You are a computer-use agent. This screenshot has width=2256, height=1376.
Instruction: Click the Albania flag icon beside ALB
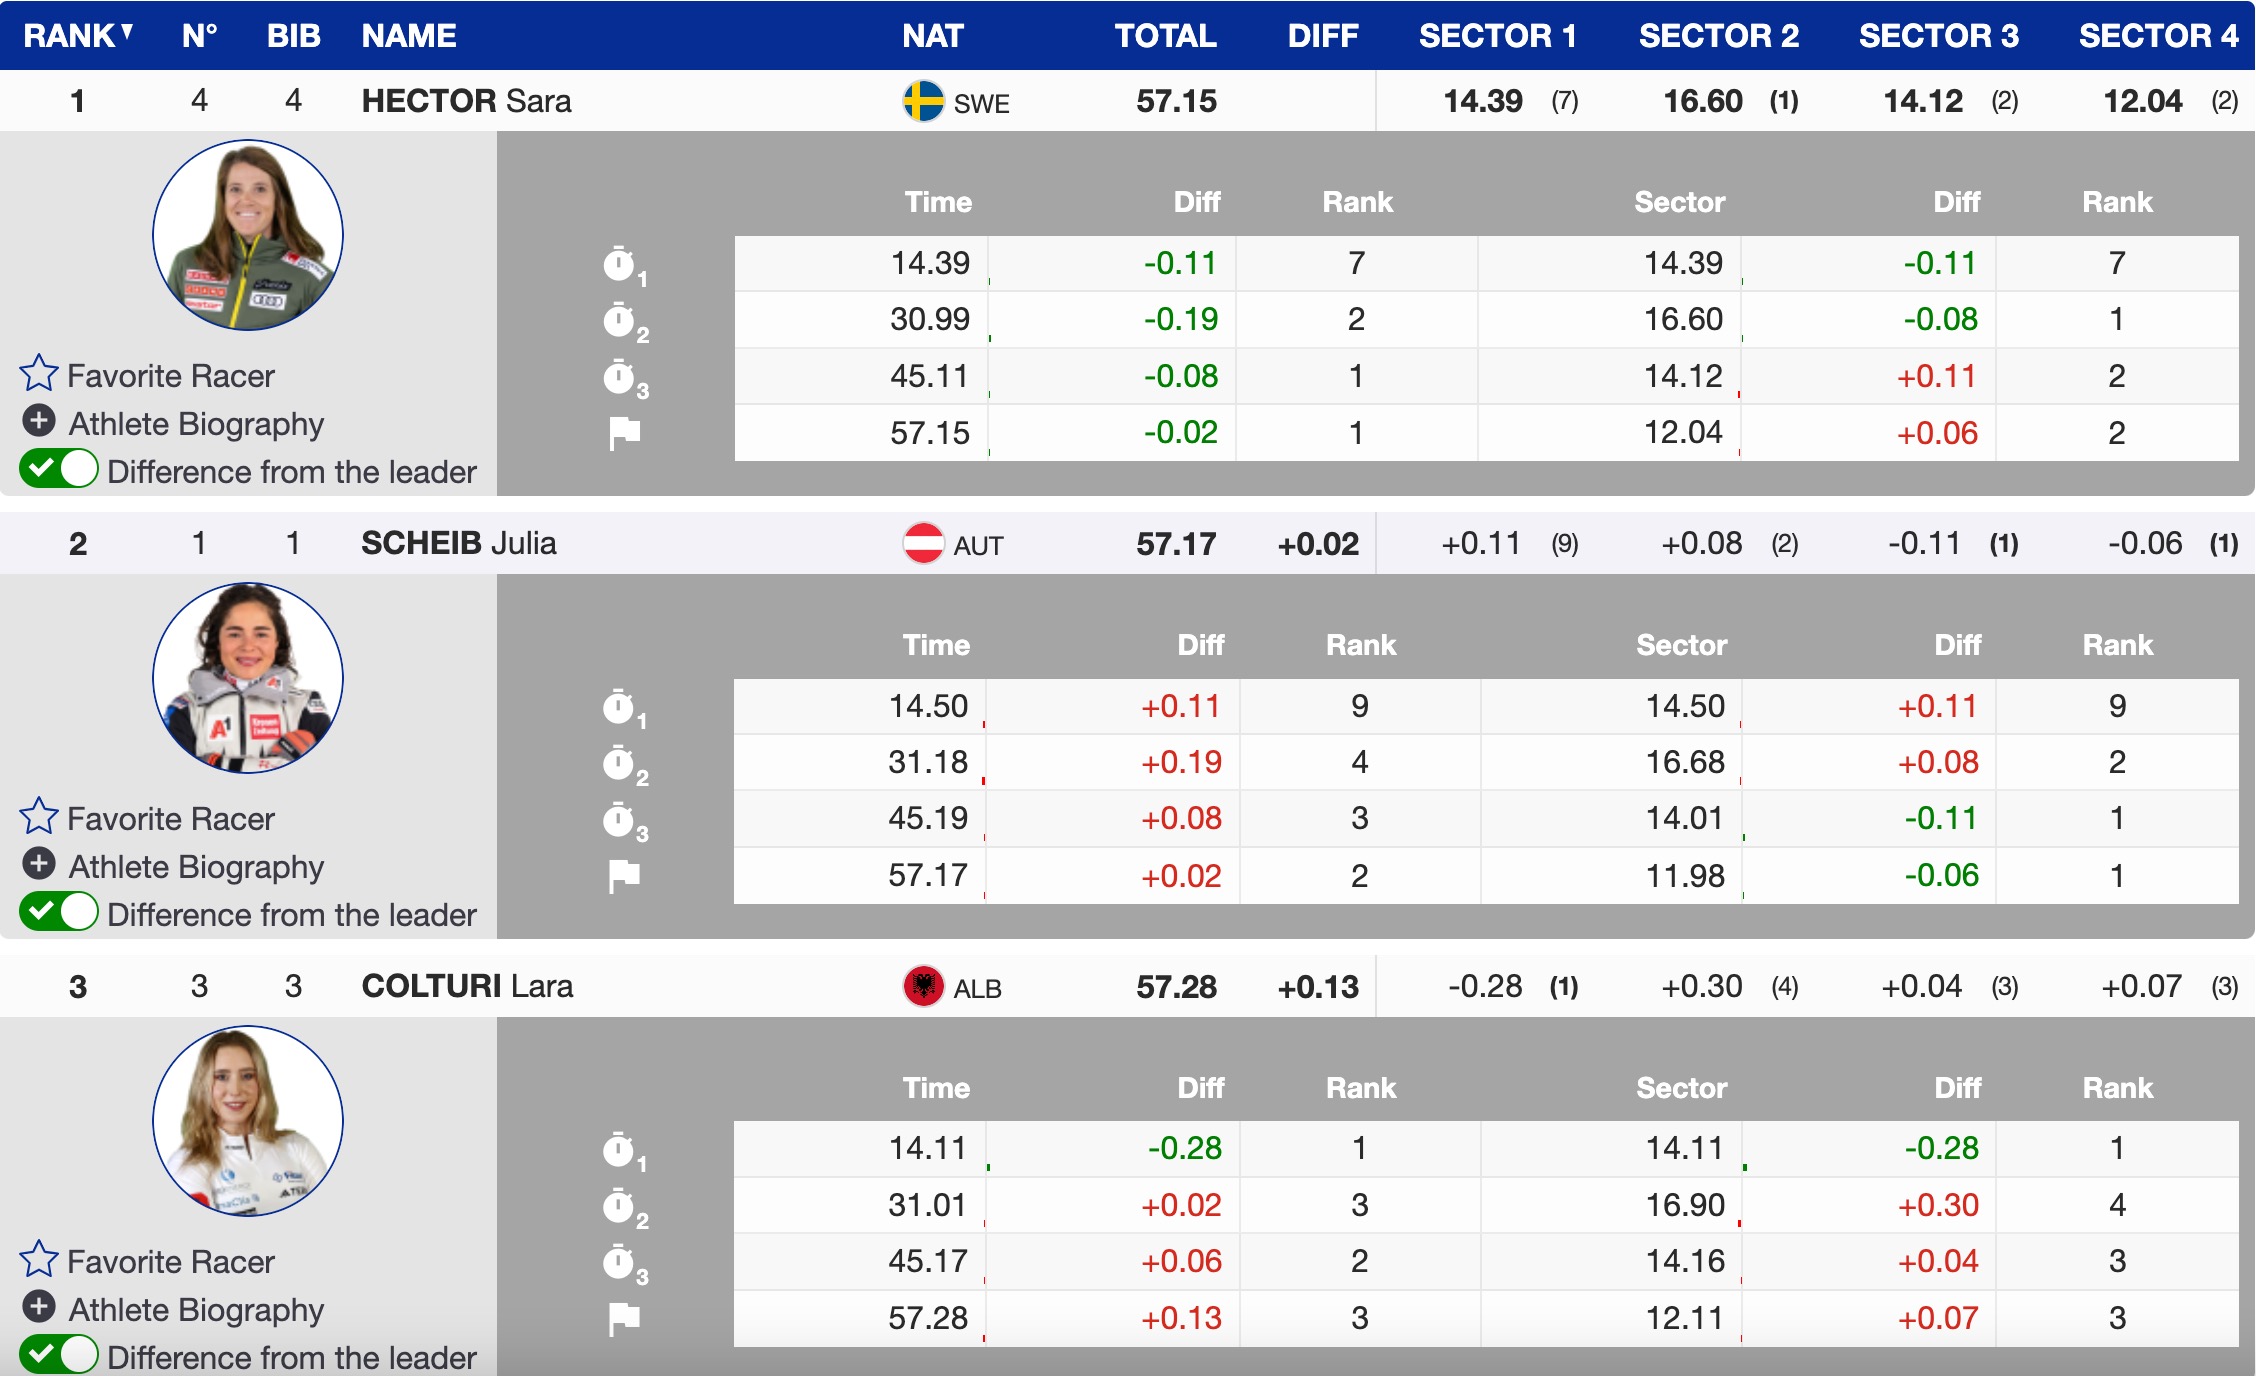923,987
